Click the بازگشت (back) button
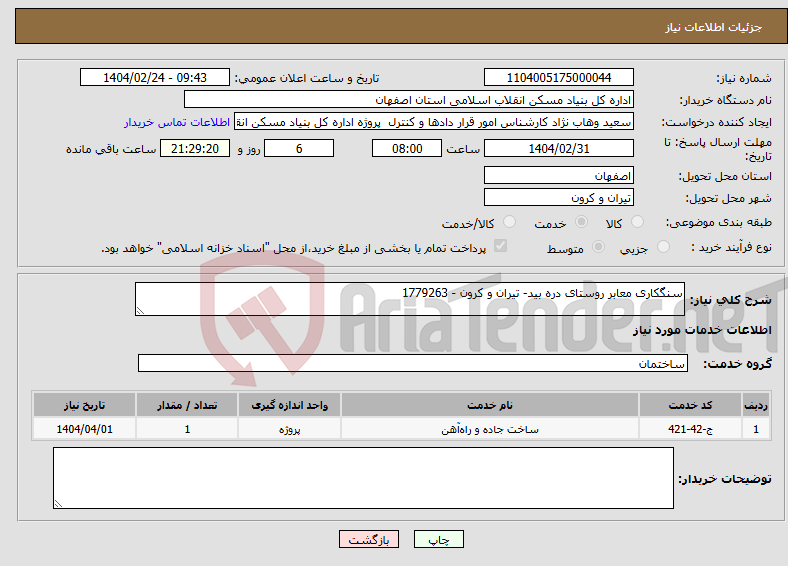The image size is (788, 566). [x=369, y=539]
